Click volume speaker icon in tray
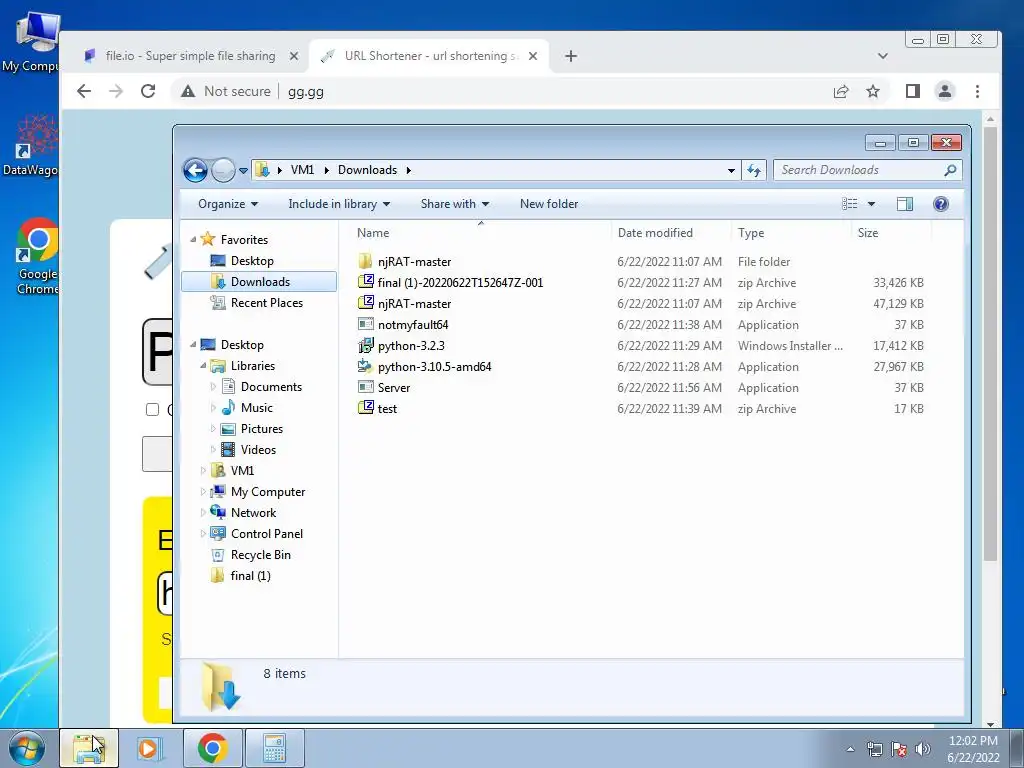Image resolution: width=1024 pixels, height=768 pixels. [923, 749]
